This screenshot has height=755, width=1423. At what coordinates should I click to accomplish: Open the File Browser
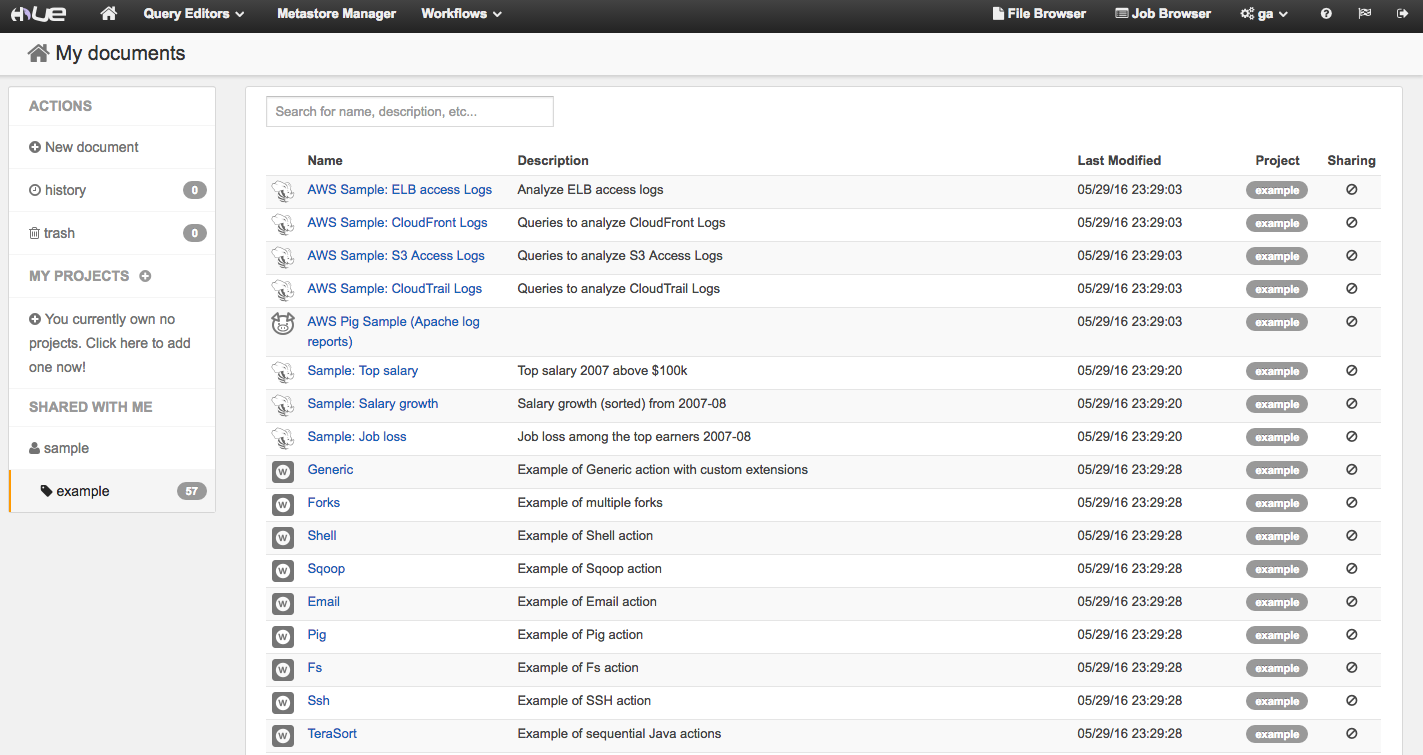click(1039, 14)
